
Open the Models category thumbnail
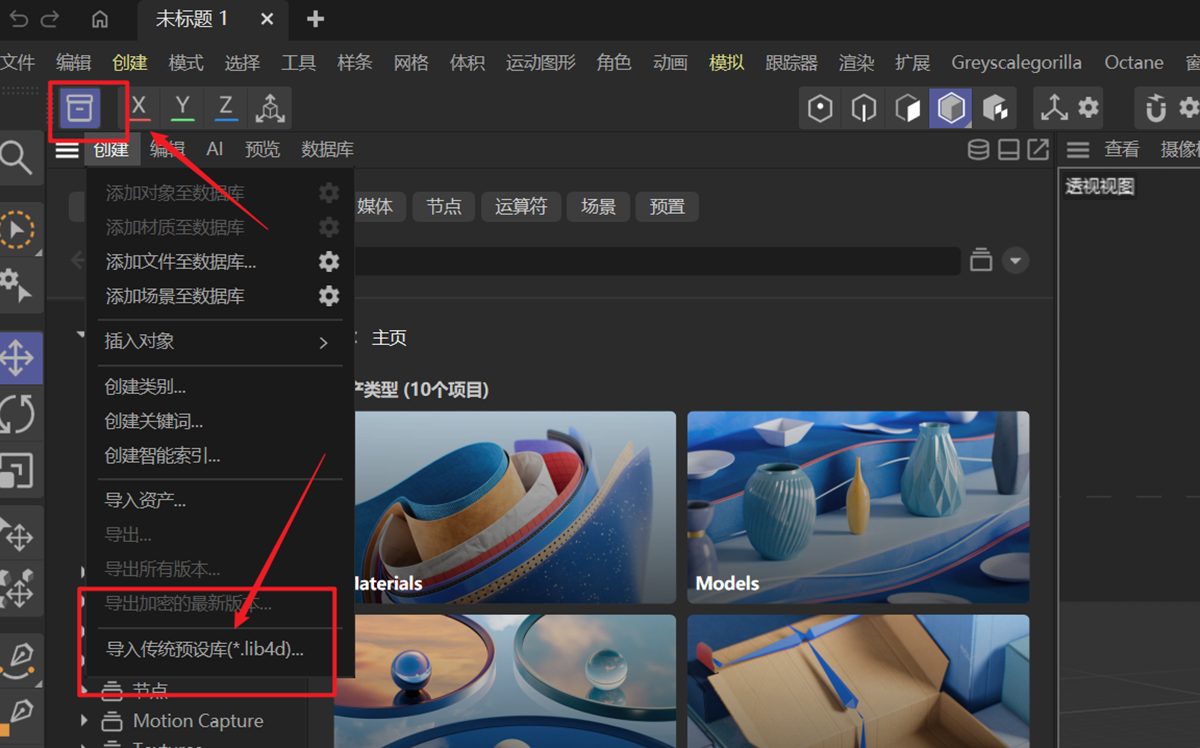(x=857, y=507)
